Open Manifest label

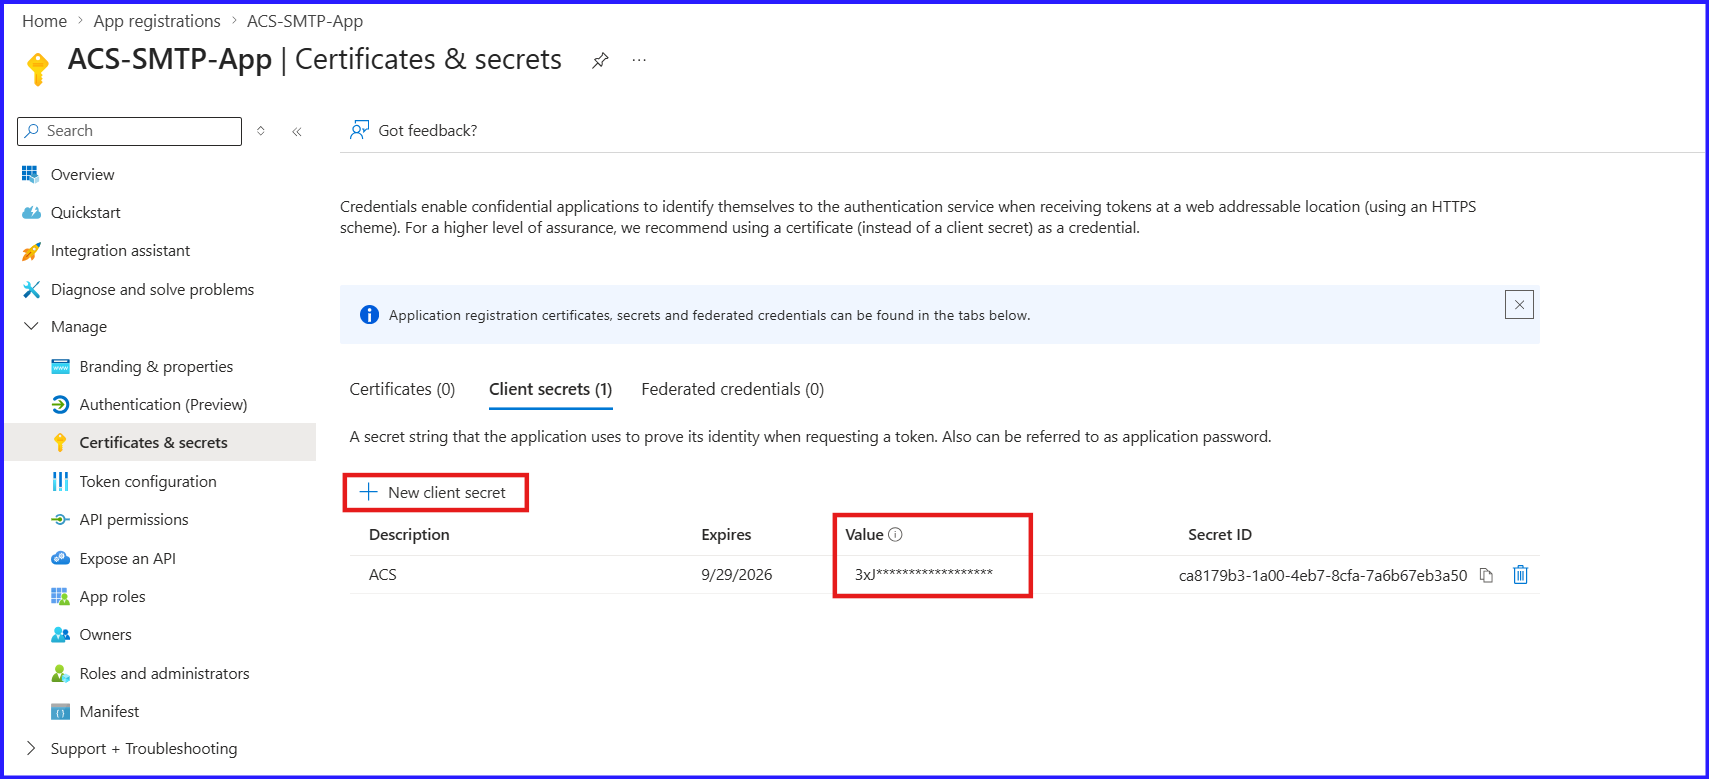click(x=110, y=712)
